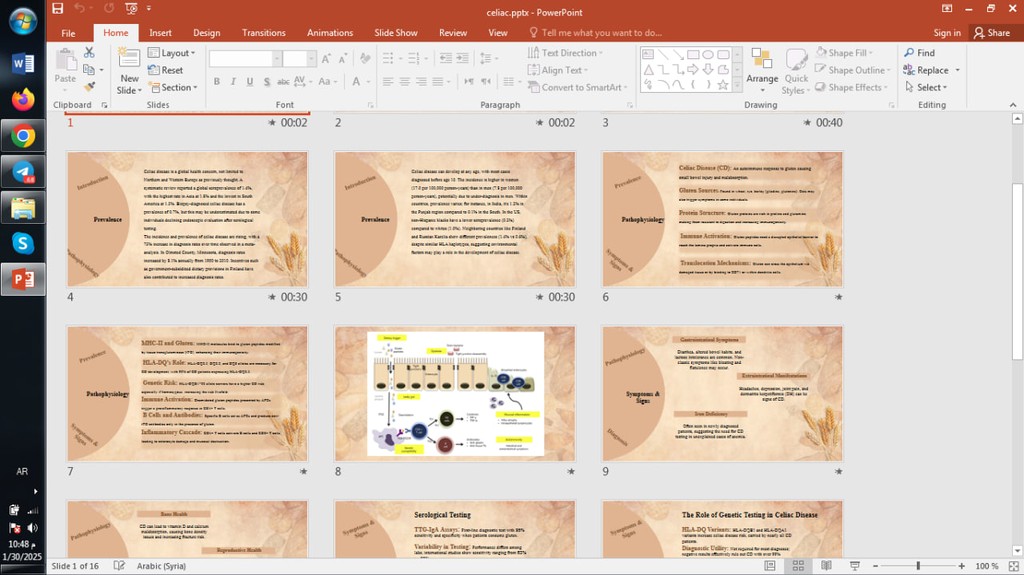Open Firefox from the taskbar
The height and width of the screenshot is (575, 1024).
23,100
